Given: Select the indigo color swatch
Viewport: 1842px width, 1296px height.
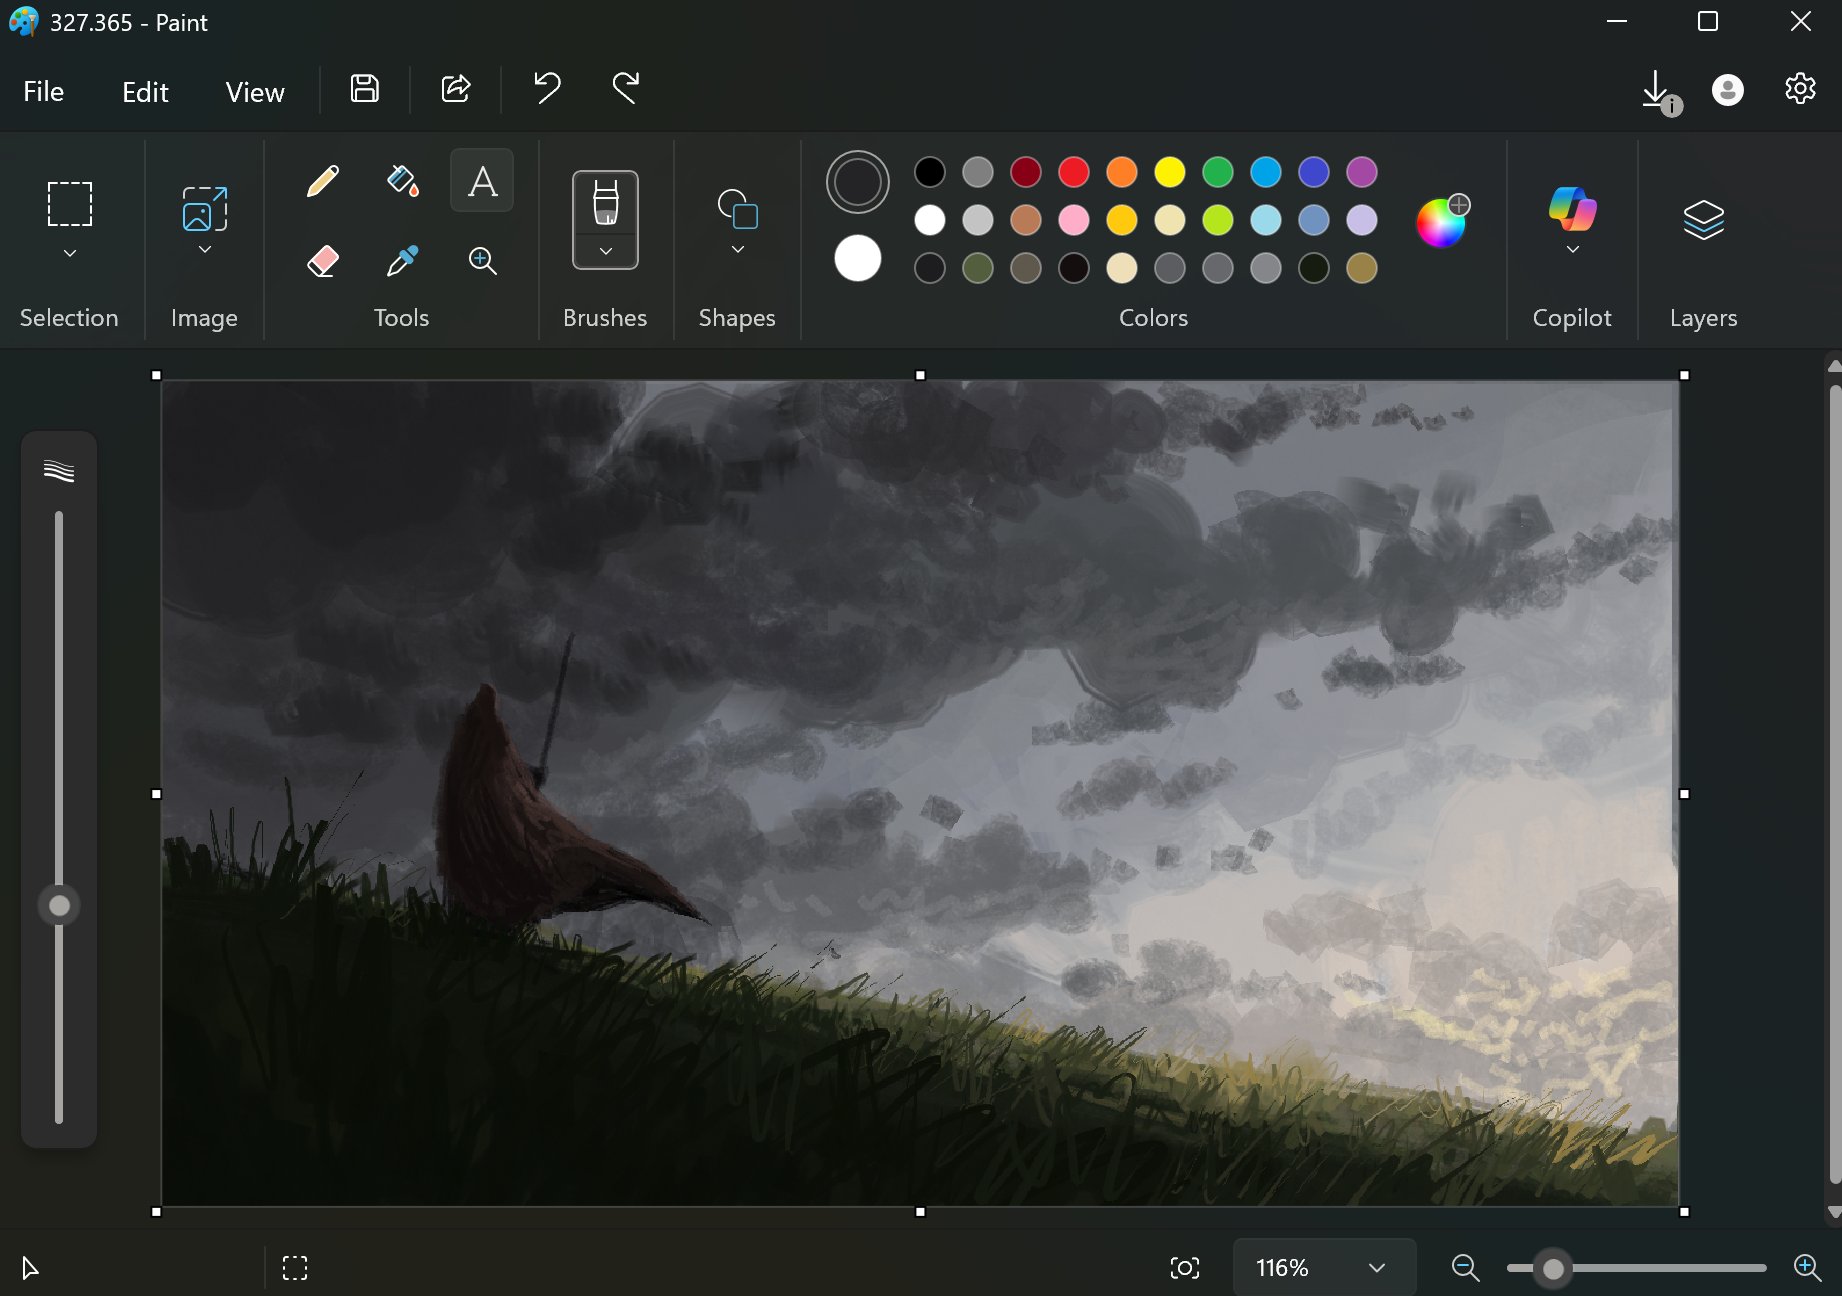Looking at the screenshot, I should click(1314, 172).
